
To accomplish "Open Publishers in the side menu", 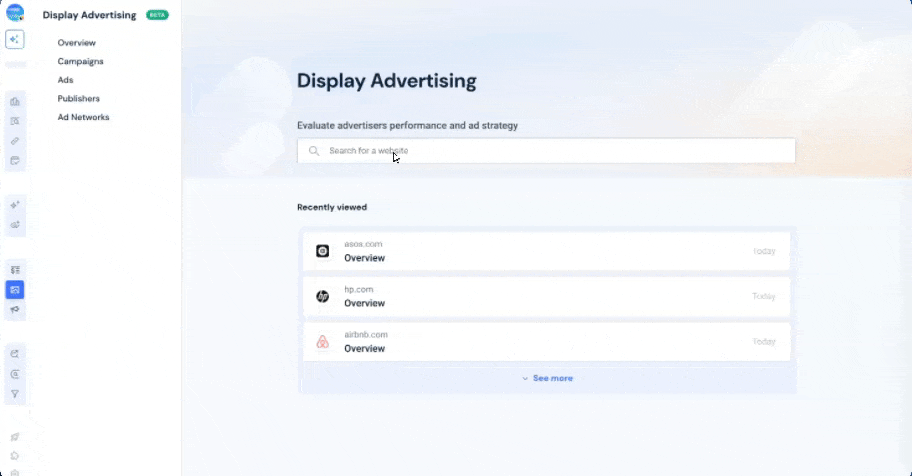I will point(79,98).
